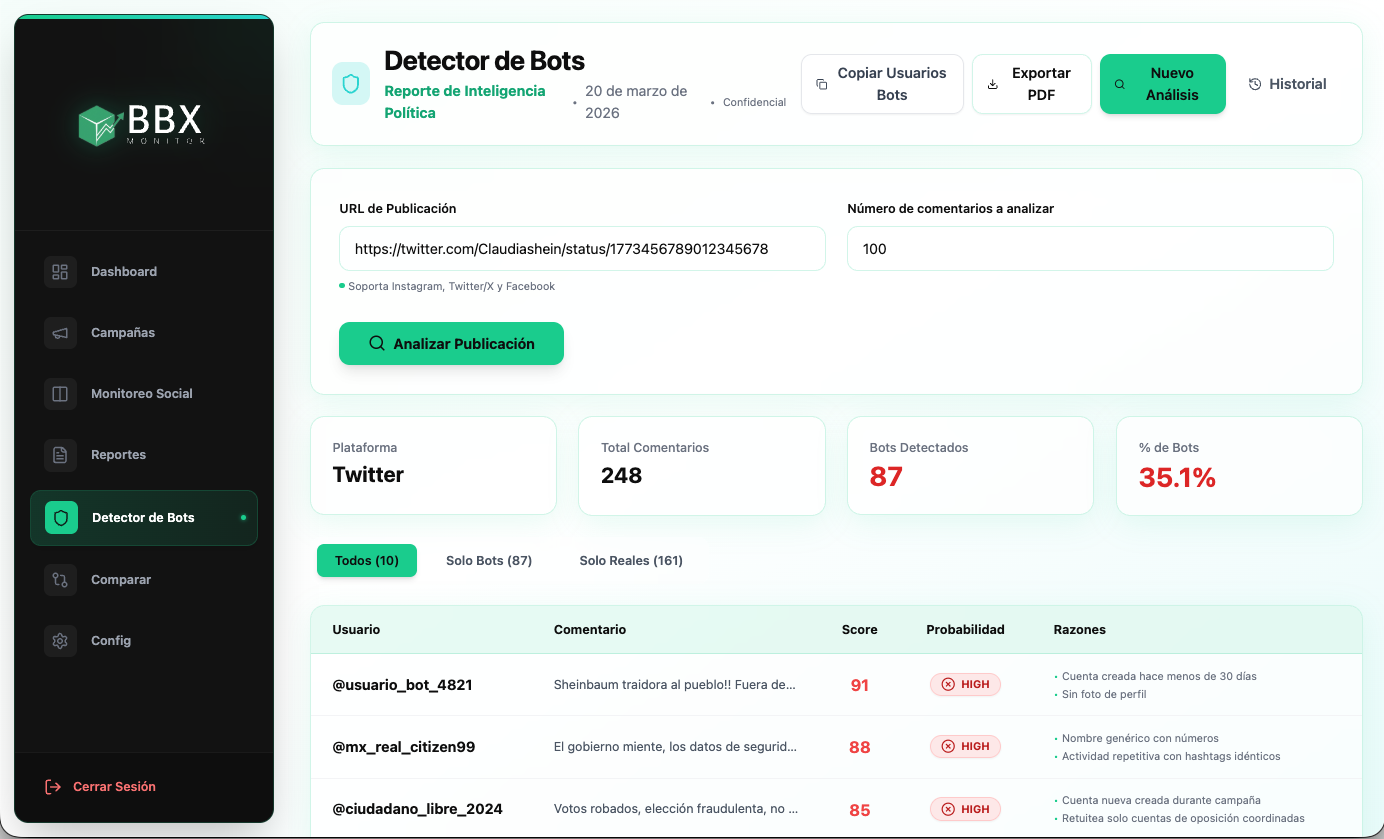Open the Comparar tool icon
Image resolution: width=1384 pixels, height=839 pixels.
click(x=60, y=579)
